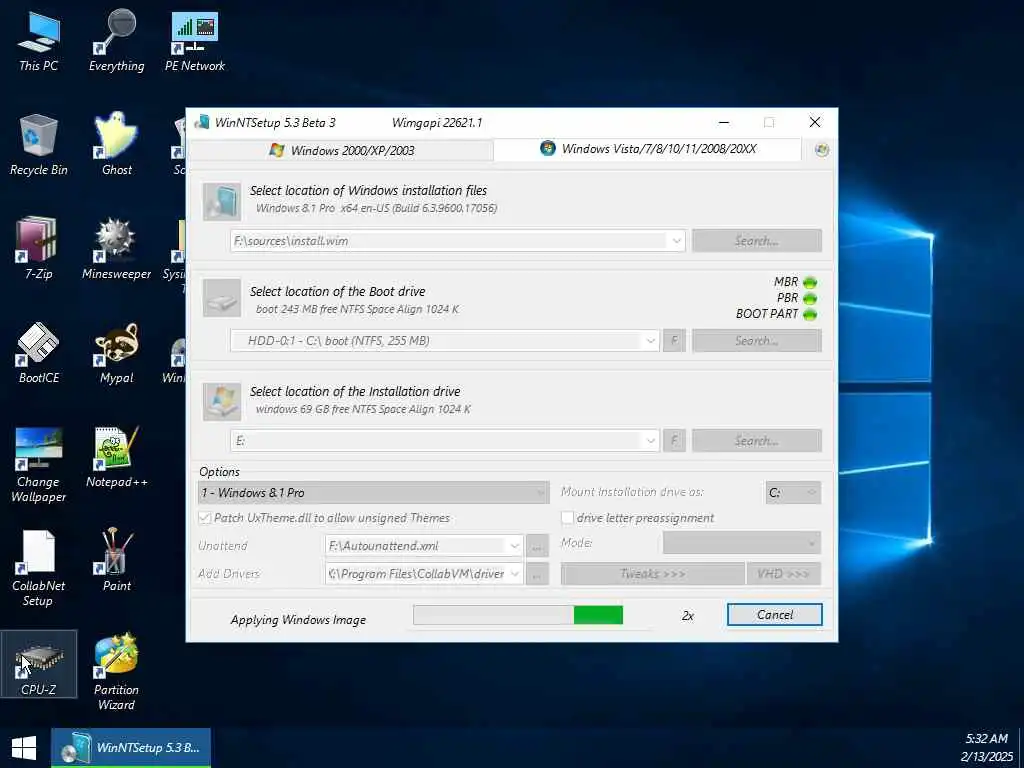Open the Windows Start button
Screen dimensions: 1024x768
(x=24, y=748)
